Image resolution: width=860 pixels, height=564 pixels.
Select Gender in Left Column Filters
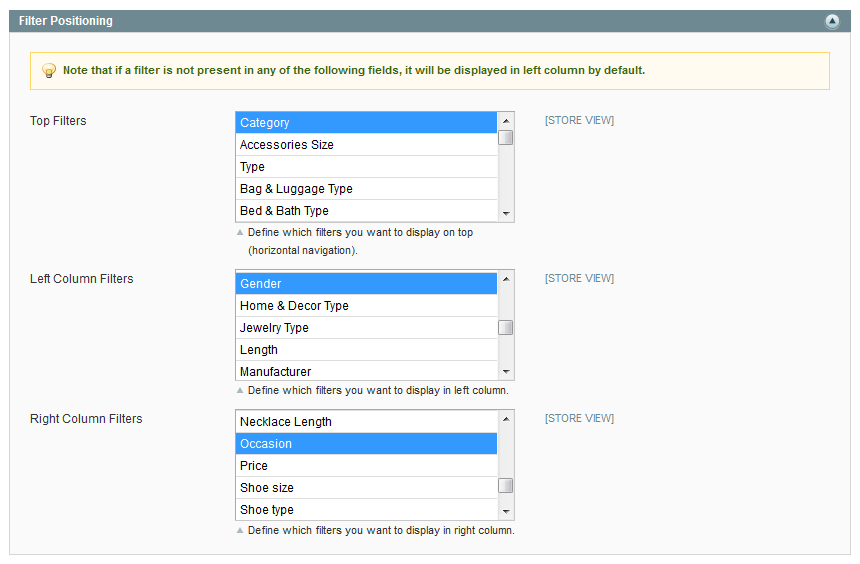pos(366,284)
